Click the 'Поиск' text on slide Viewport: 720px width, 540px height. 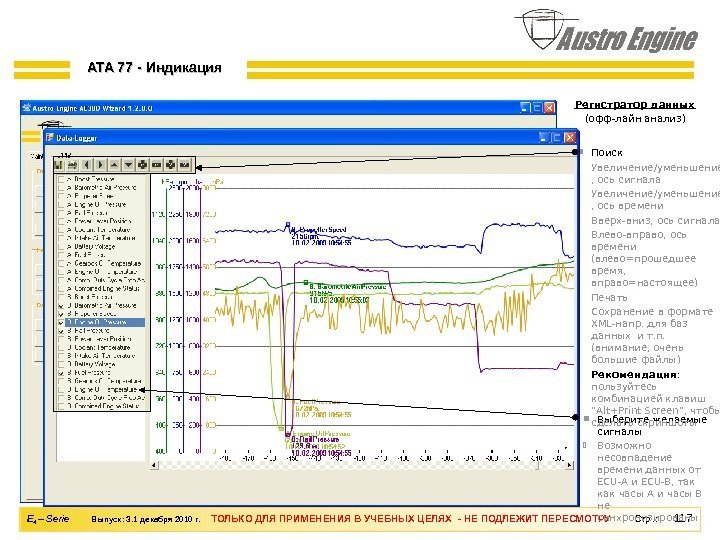pos(607,152)
